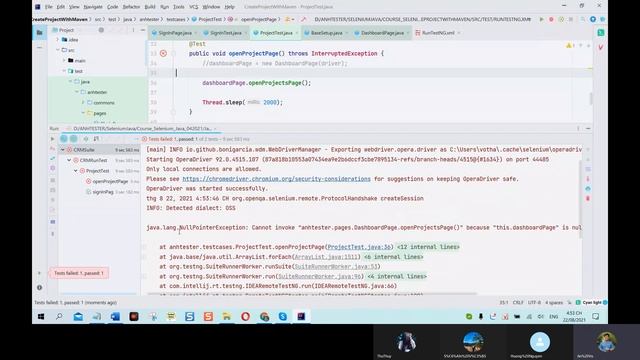
Task: Collapse the CRMRunTest node
Action: pyautogui.click(x=69, y=160)
